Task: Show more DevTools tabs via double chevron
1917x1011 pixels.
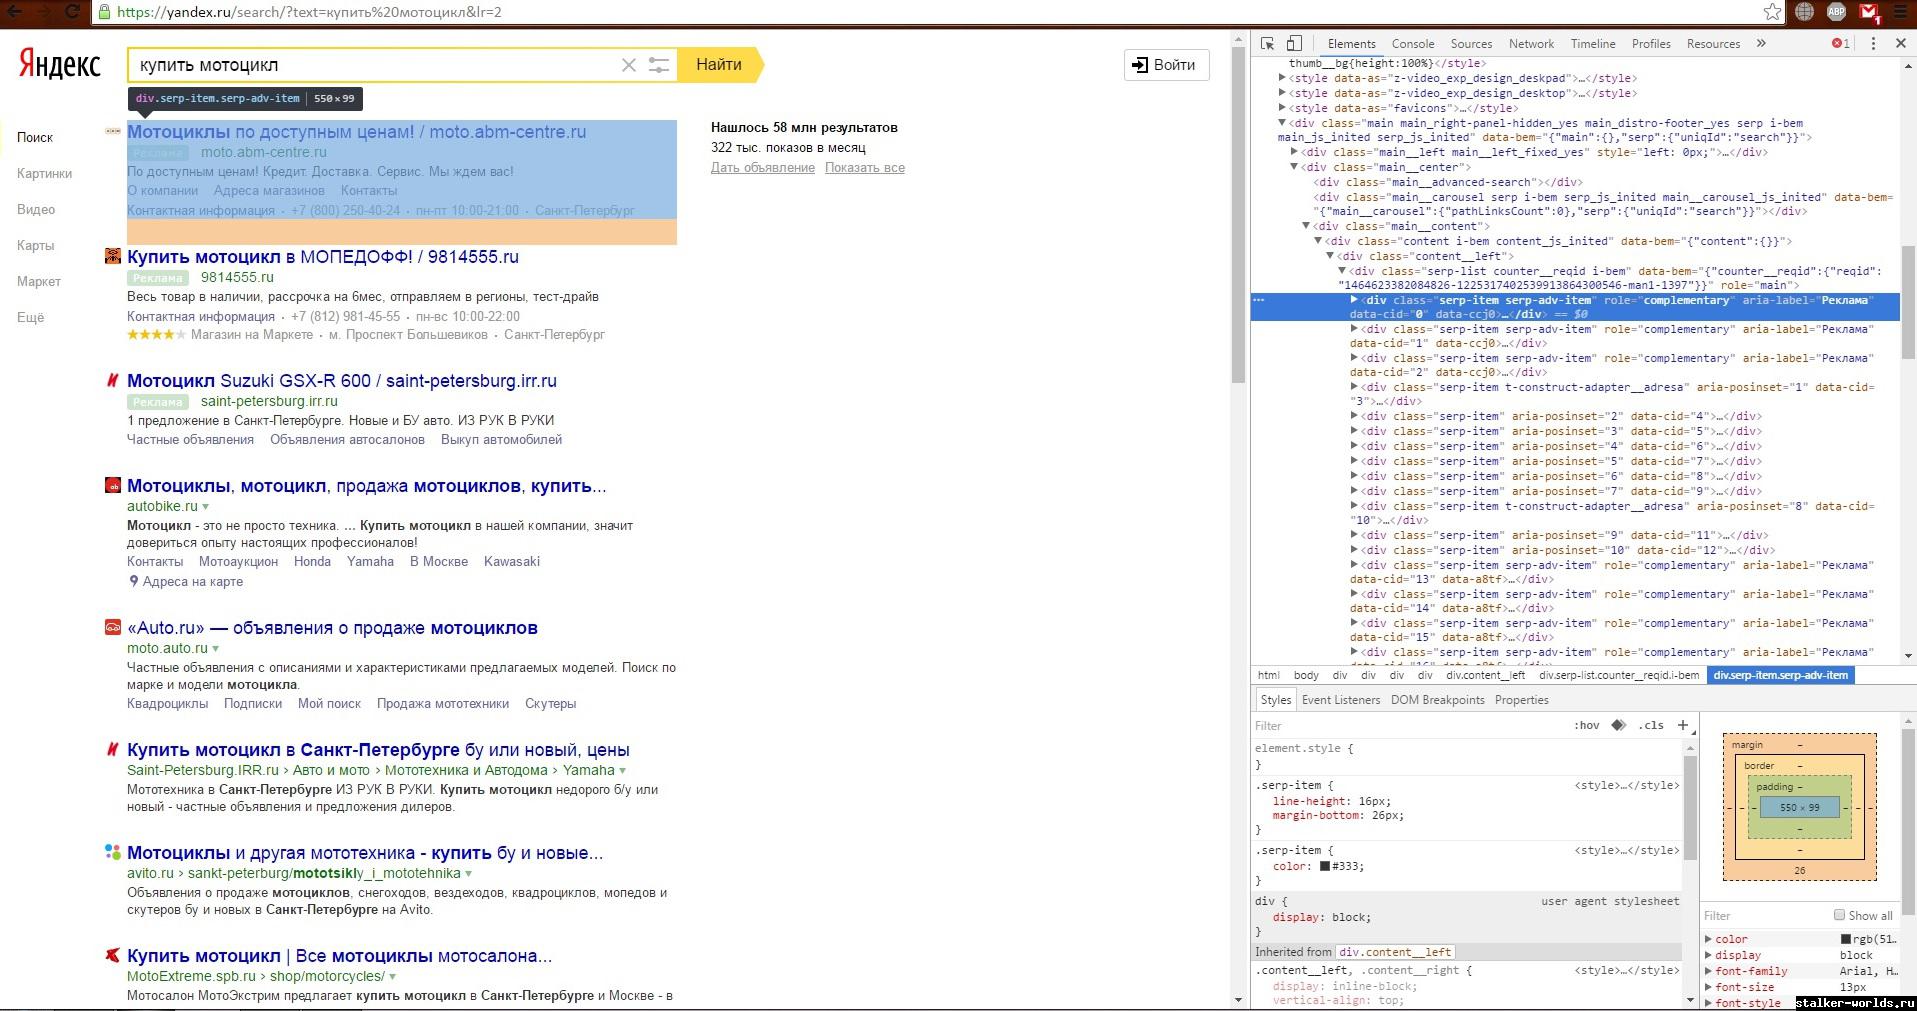Action: (1761, 43)
